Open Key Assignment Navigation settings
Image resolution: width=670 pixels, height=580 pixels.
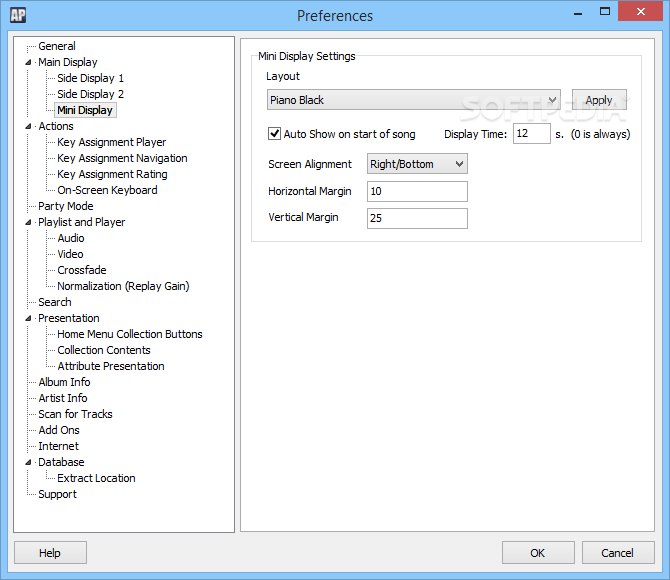tap(122, 158)
